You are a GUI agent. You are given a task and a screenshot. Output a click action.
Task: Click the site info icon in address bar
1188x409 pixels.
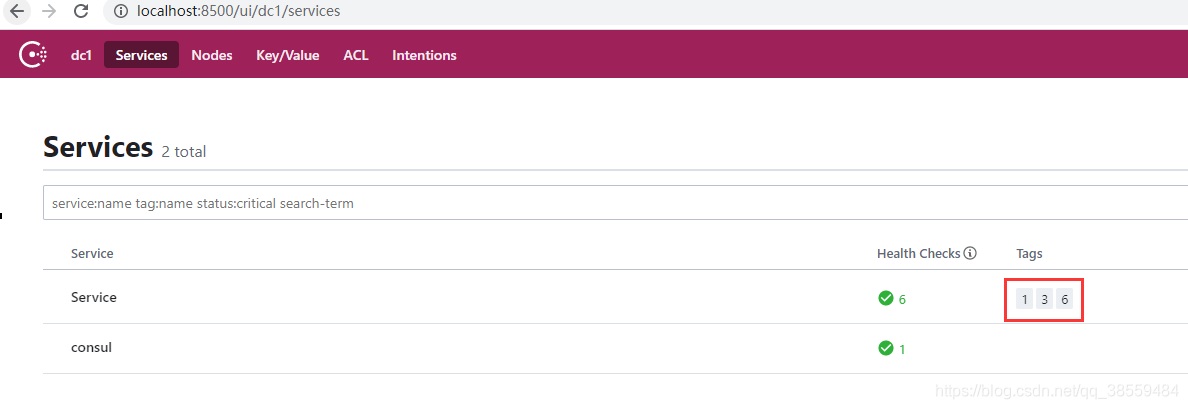[x=120, y=11]
